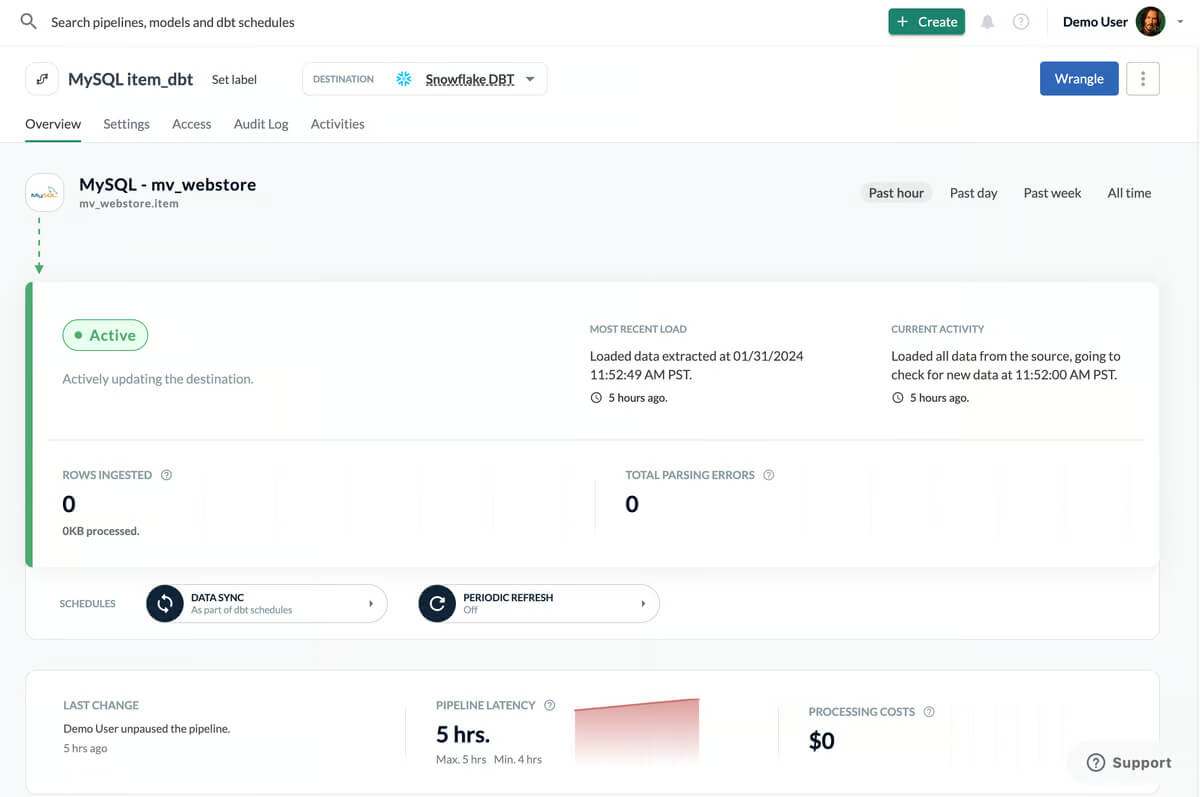Screen dimensions: 1200x797
Task: Click 'Actively updating the destination.' text
Action: point(158,379)
